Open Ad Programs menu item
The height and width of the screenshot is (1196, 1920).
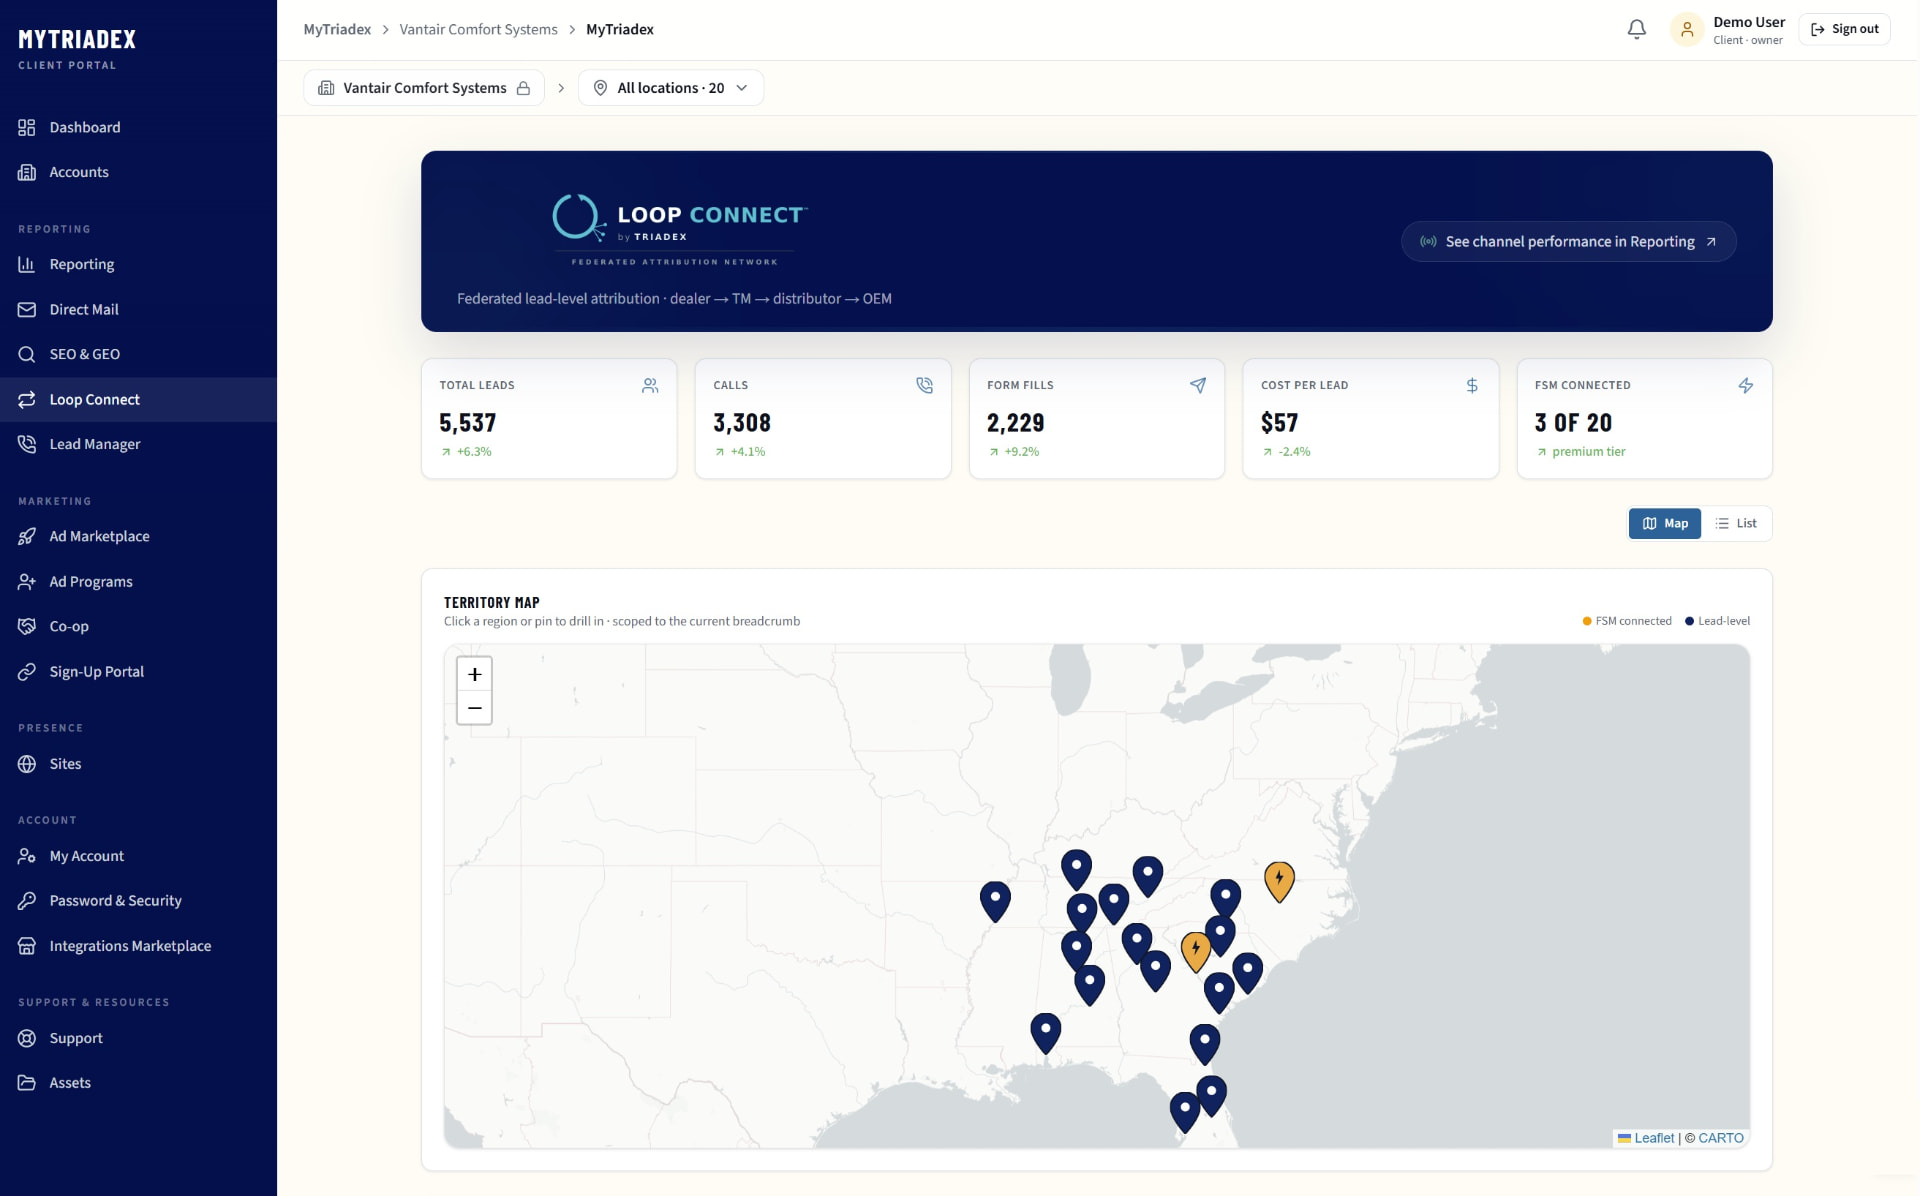click(138, 581)
